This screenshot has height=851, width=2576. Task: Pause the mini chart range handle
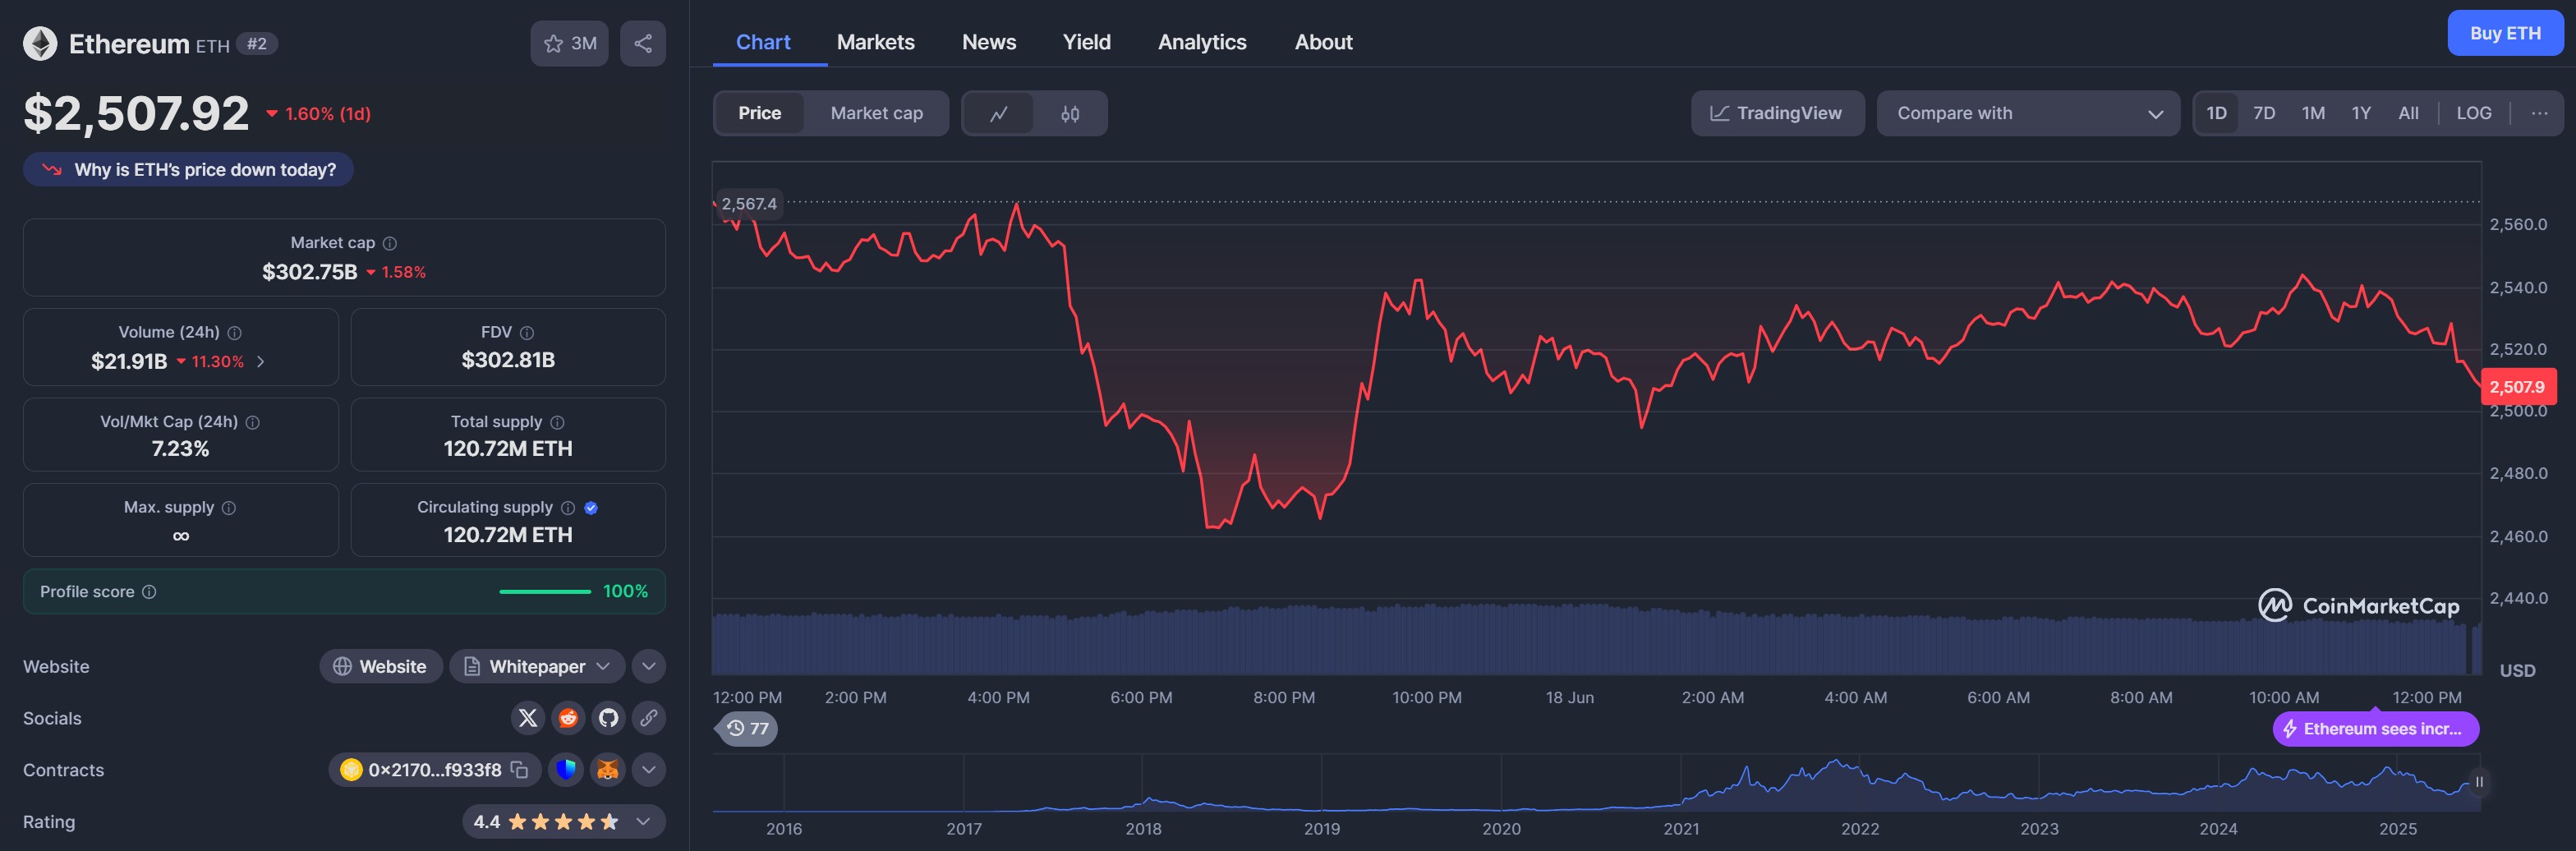(2479, 782)
